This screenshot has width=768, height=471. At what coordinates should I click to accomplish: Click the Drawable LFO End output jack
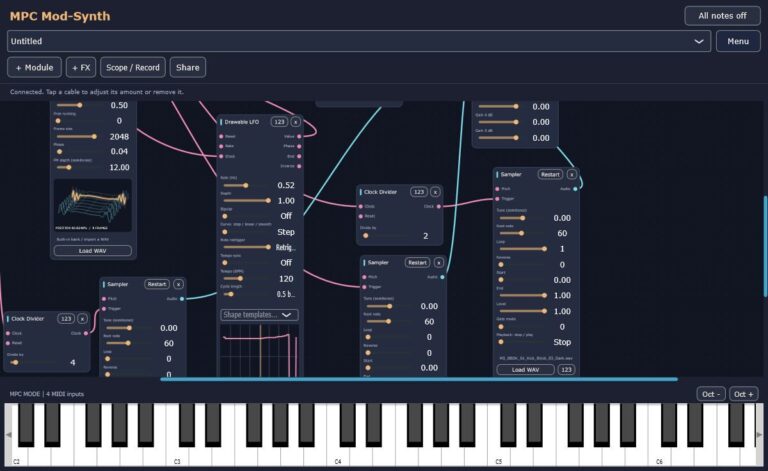pos(299,156)
